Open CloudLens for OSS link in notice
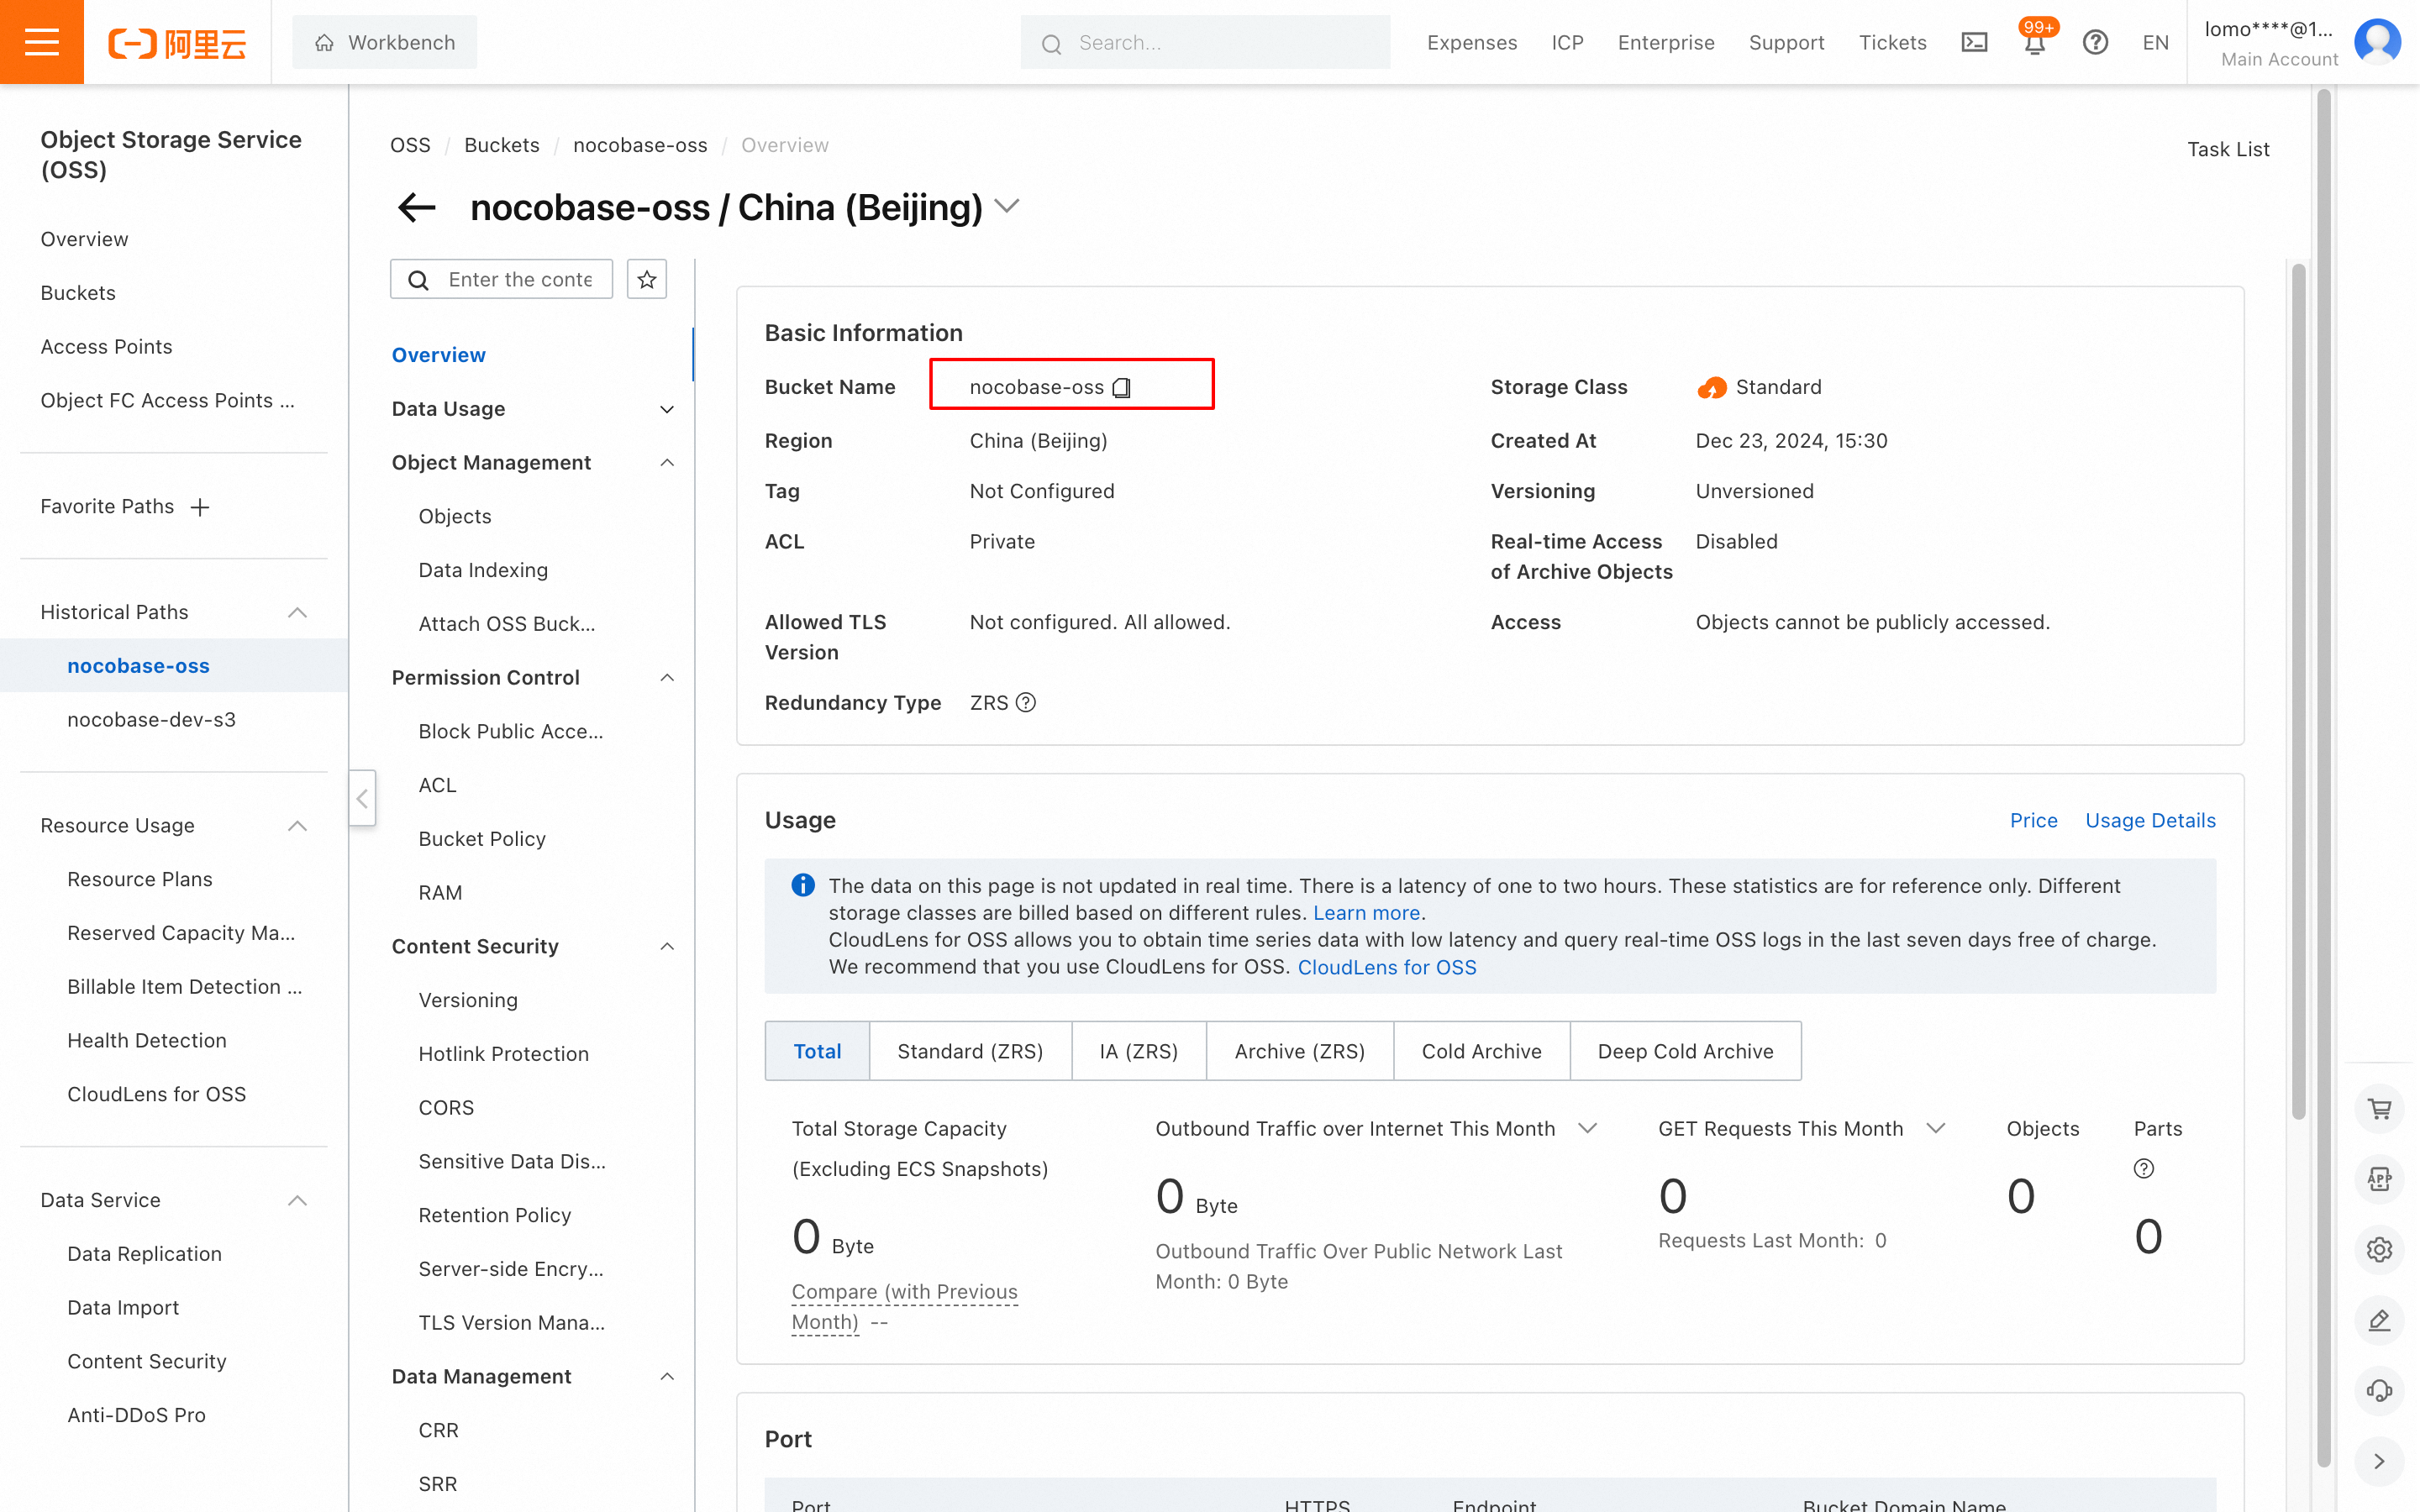The height and width of the screenshot is (1512, 2420). point(1386,967)
